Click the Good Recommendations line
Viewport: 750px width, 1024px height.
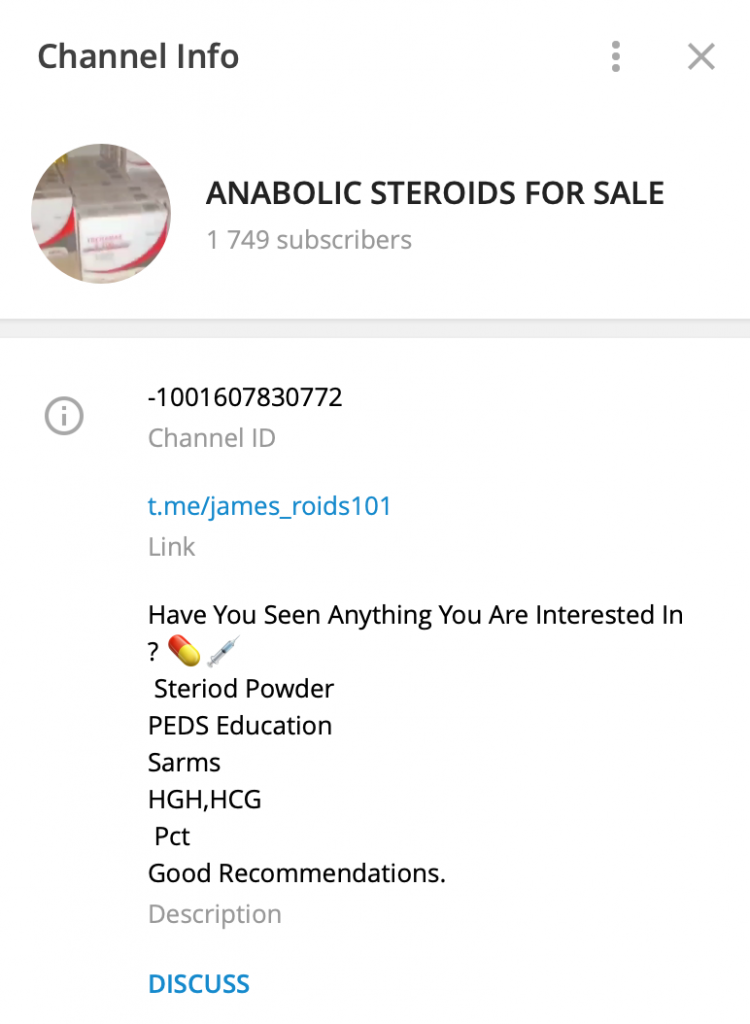coord(297,873)
